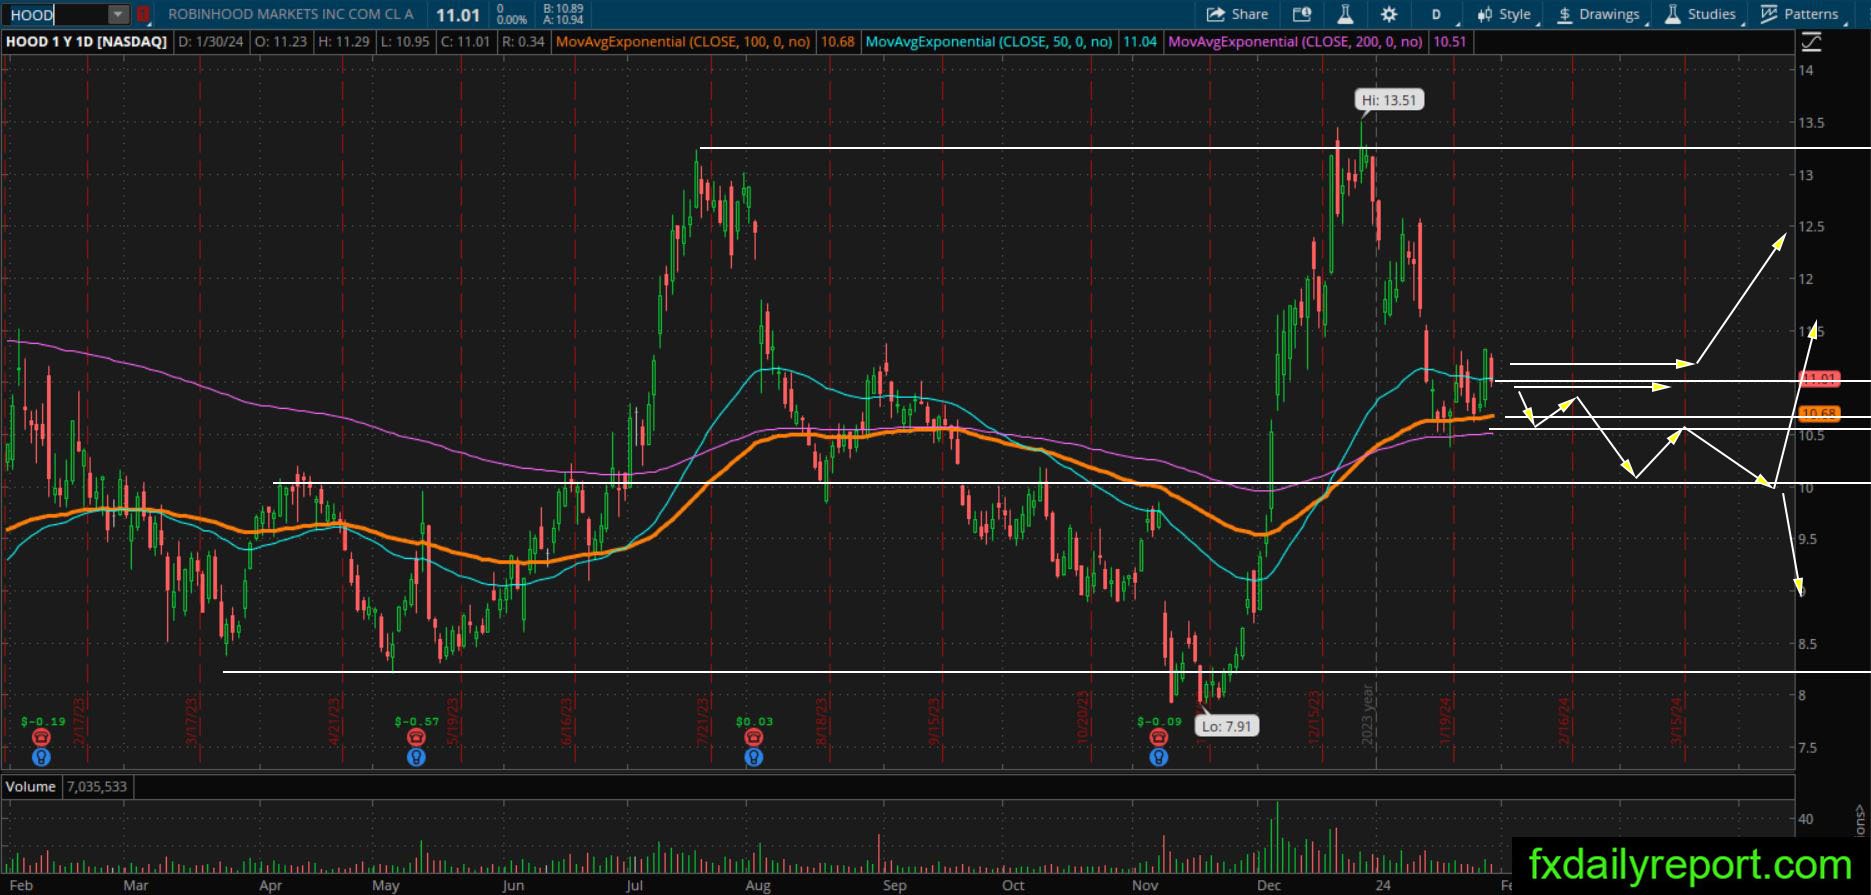This screenshot has height=895, width=1871.
Task: Click May blue conference call bulb icon
Action: tap(416, 757)
